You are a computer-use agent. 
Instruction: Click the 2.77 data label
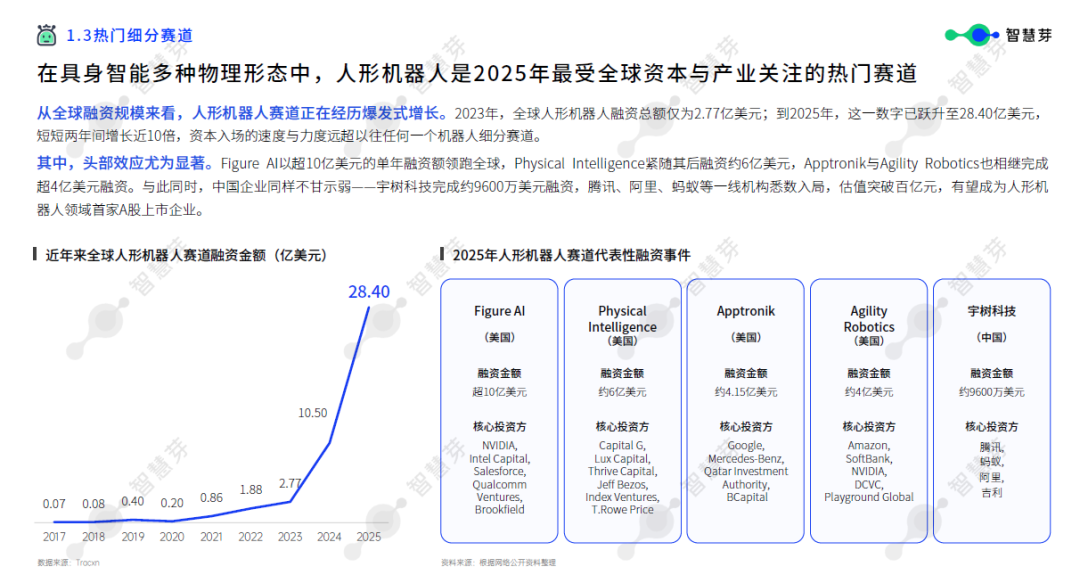tap(290, 483)
